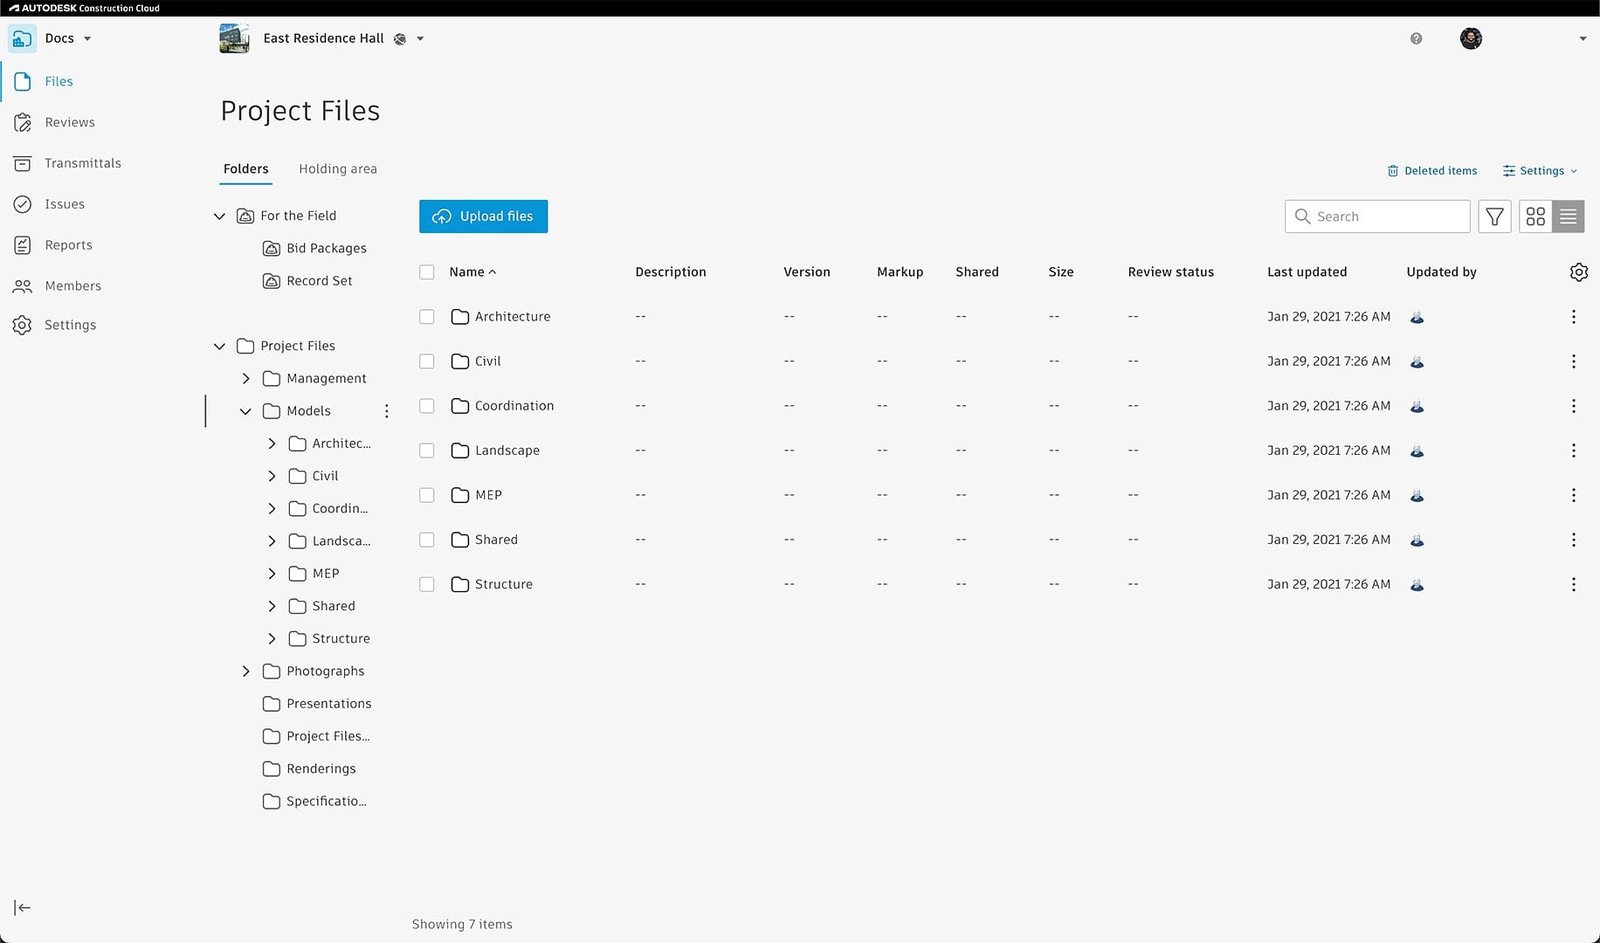The height and width of the screenshot is (943, 1600).
Task: Open table column settings gear
Action: point(1578,272)
